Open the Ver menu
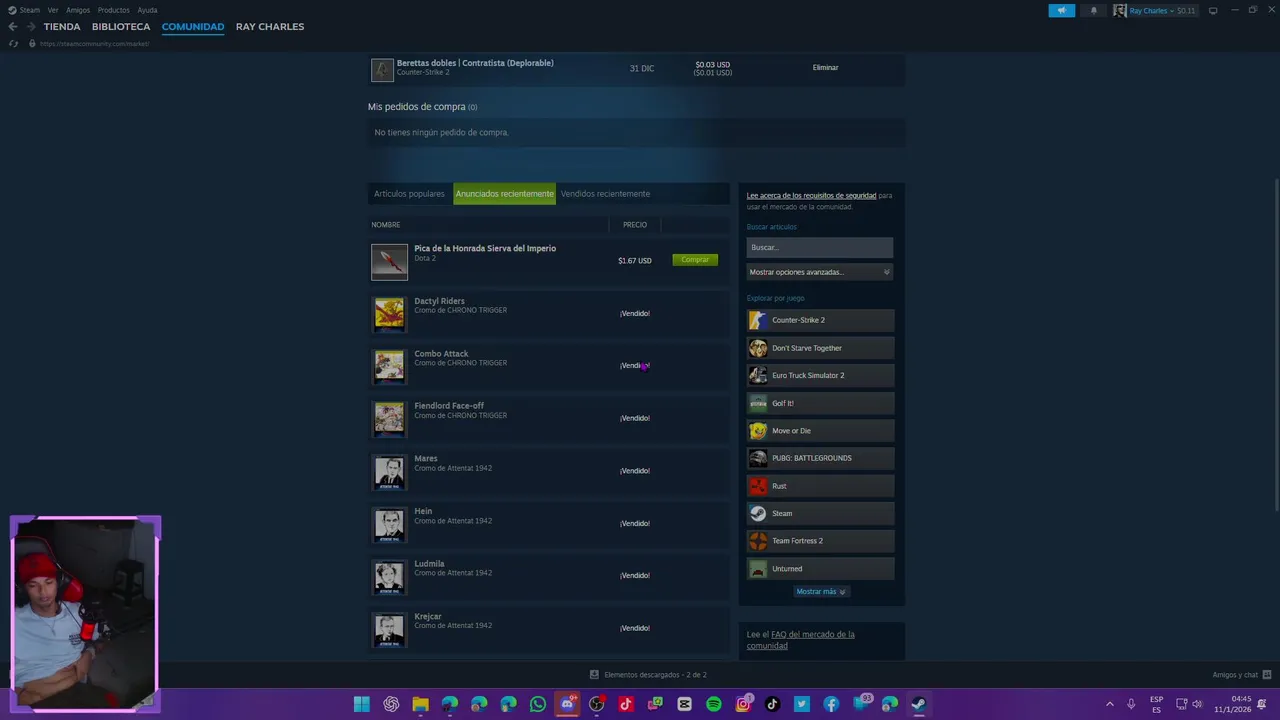 (x=53, y=10)
